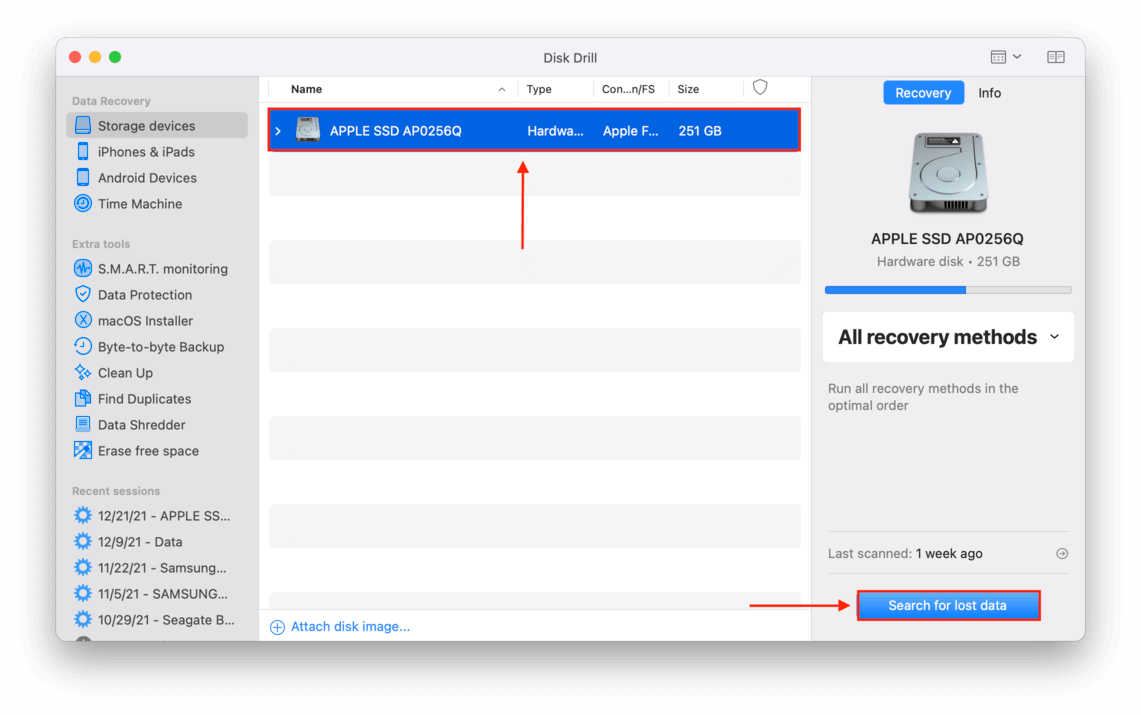
Task: Click the APPLE SSD AP0256Q name in list
Action: pyautogui.click(x=395, y=131)
